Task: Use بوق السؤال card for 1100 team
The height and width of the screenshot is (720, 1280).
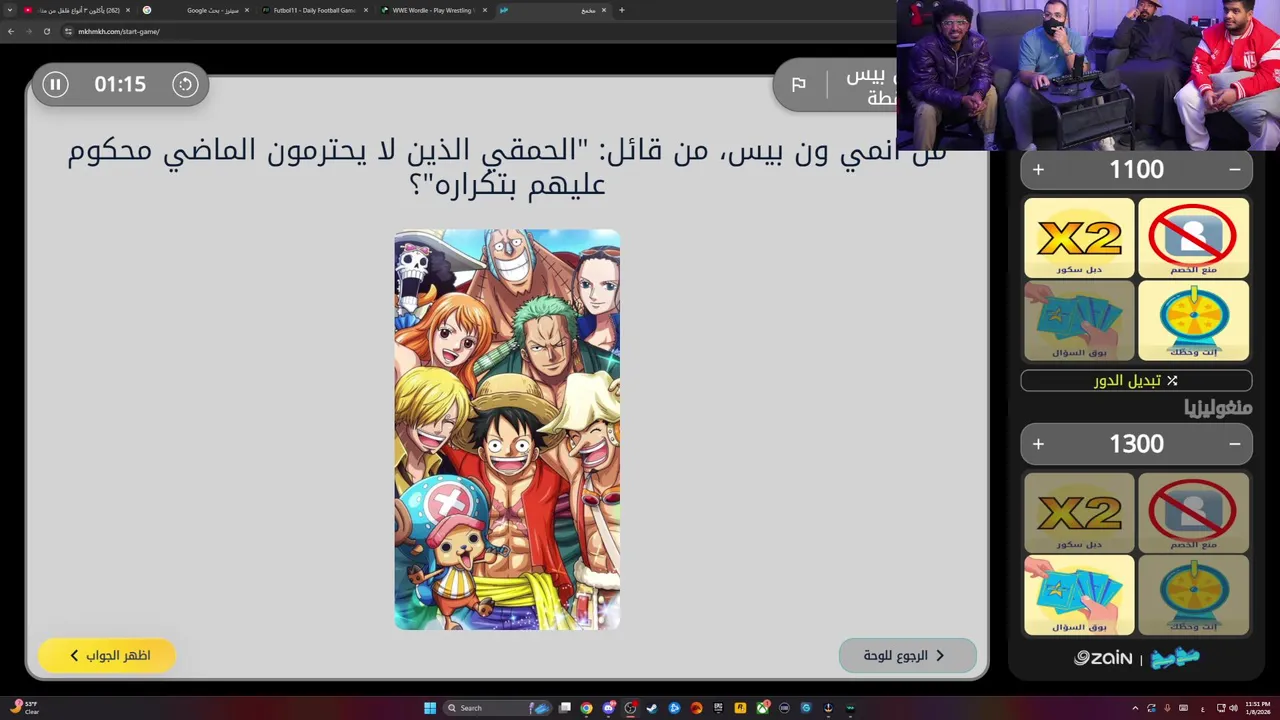Action: pos(1079,320)
